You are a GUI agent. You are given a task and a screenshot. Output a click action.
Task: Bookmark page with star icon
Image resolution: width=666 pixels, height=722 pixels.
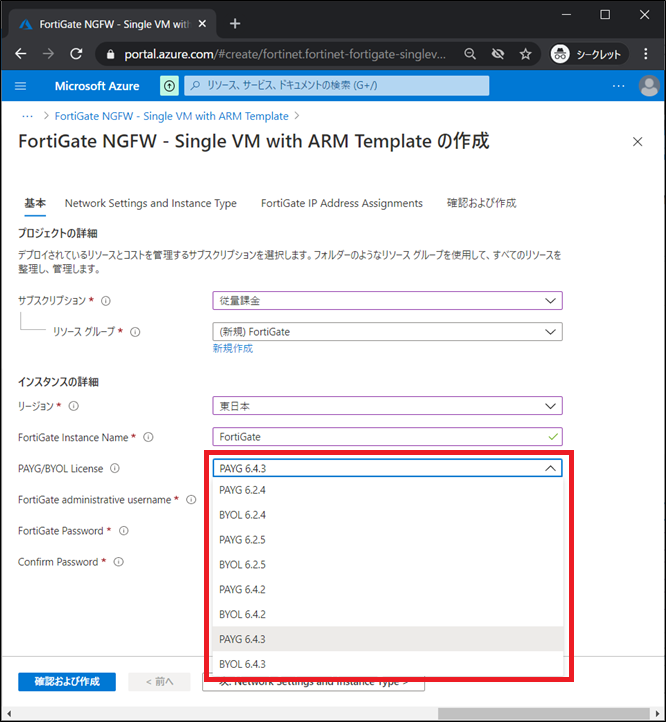525,54
